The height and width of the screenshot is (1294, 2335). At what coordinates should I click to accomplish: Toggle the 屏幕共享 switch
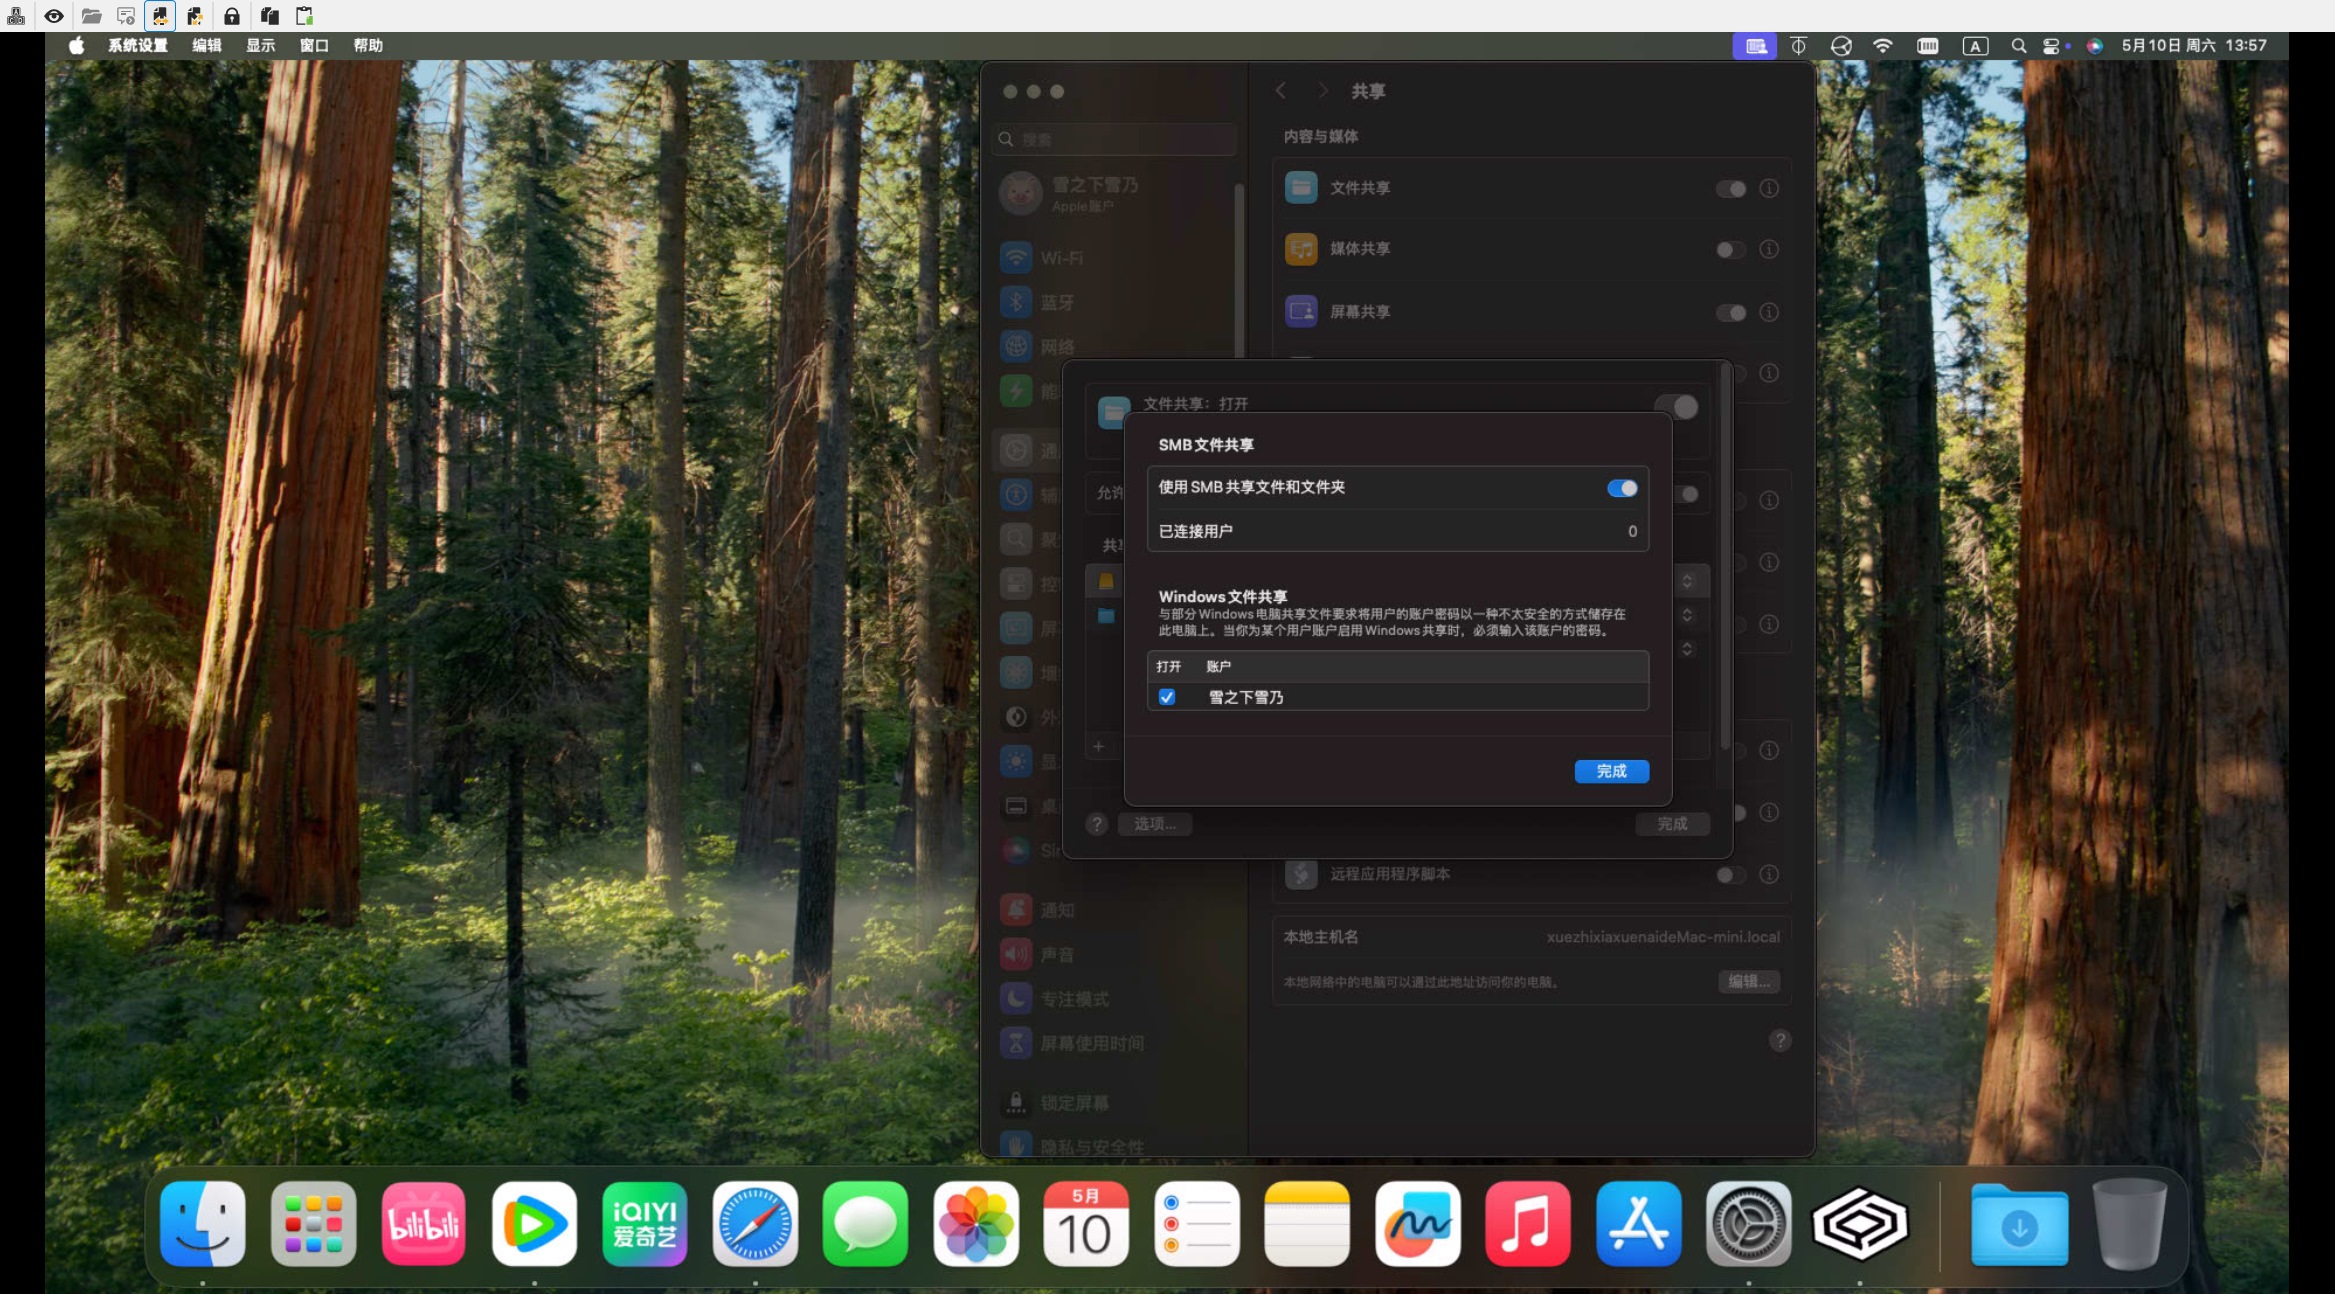1731,313
